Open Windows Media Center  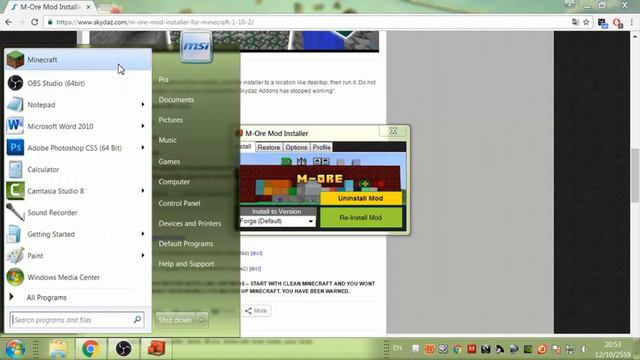pos(78,277)
